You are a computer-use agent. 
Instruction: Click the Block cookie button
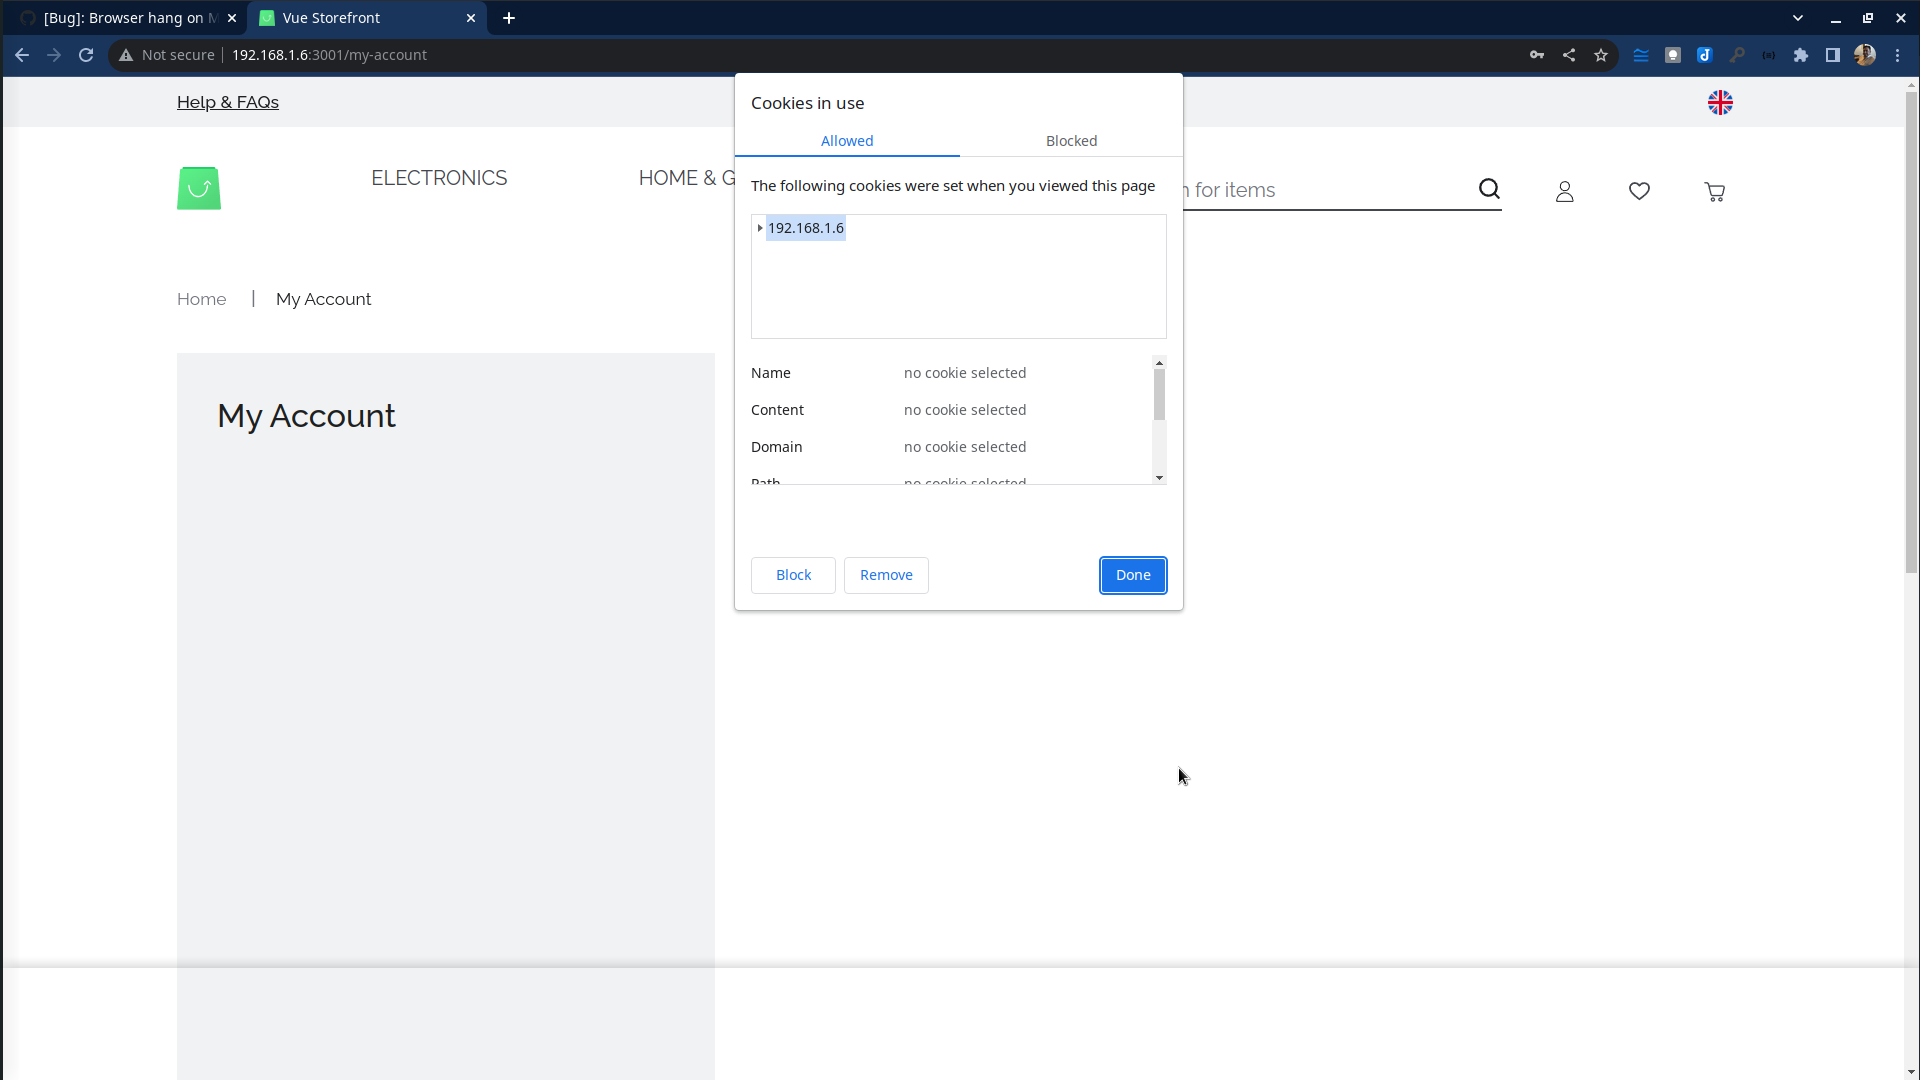[x=792, y=575]
